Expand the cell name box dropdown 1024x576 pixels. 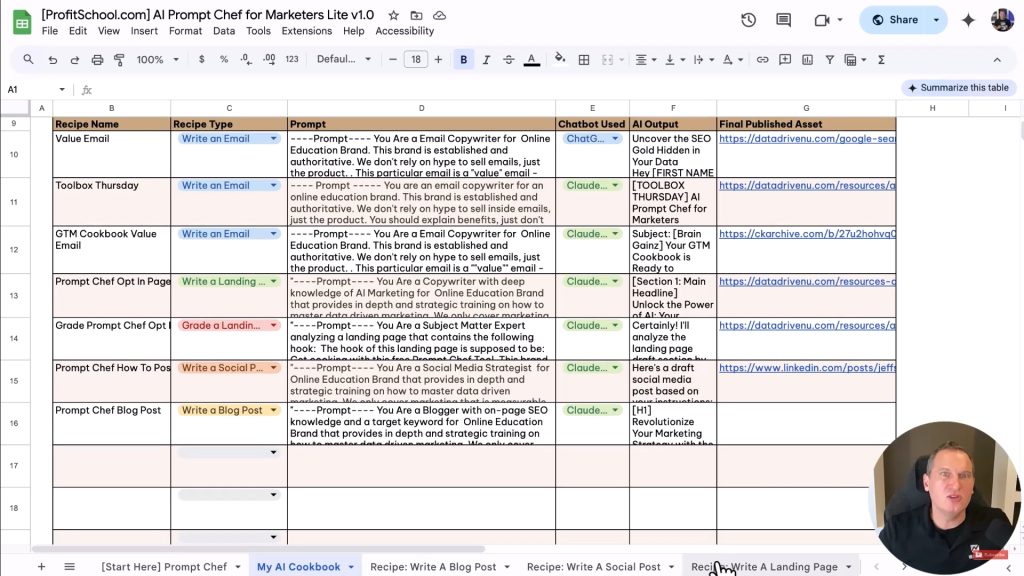pyautogui.click(x=62, y=89)
